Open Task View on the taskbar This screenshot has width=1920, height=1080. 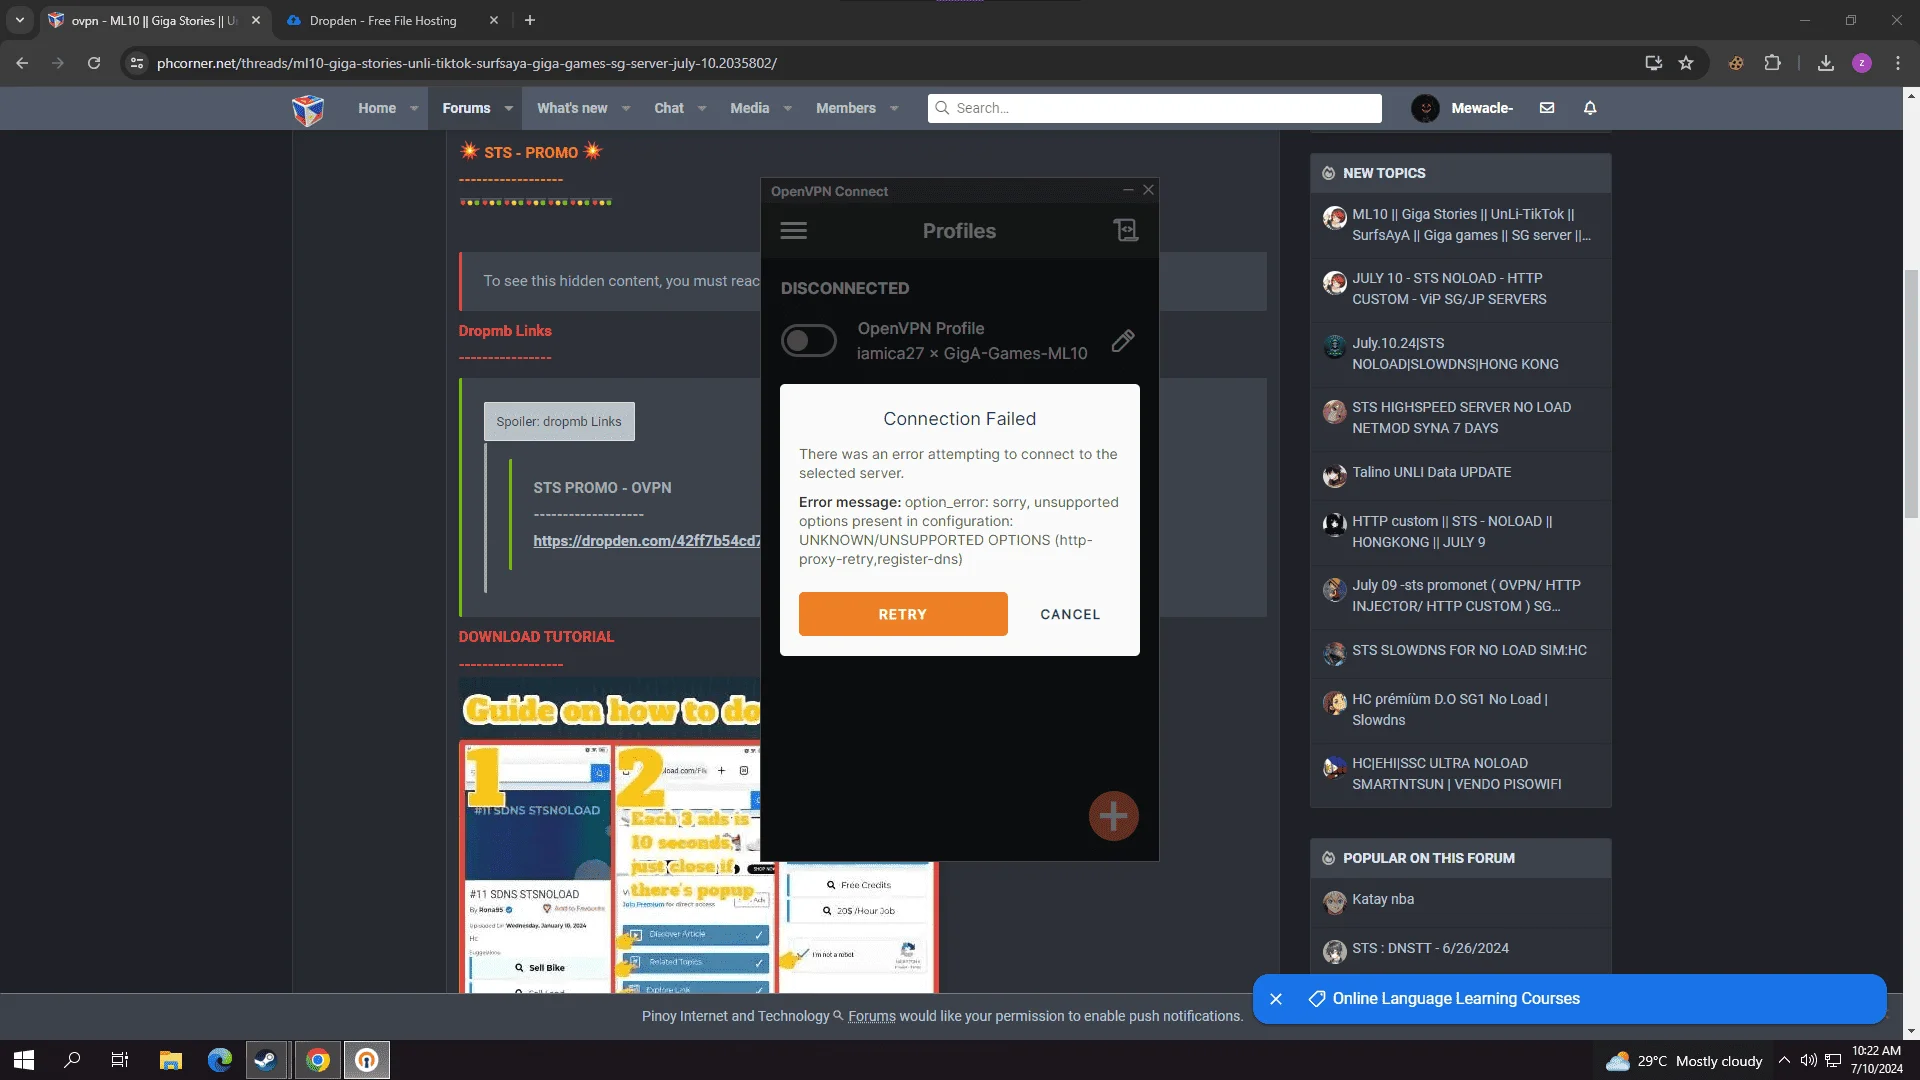coord(120,1060)
